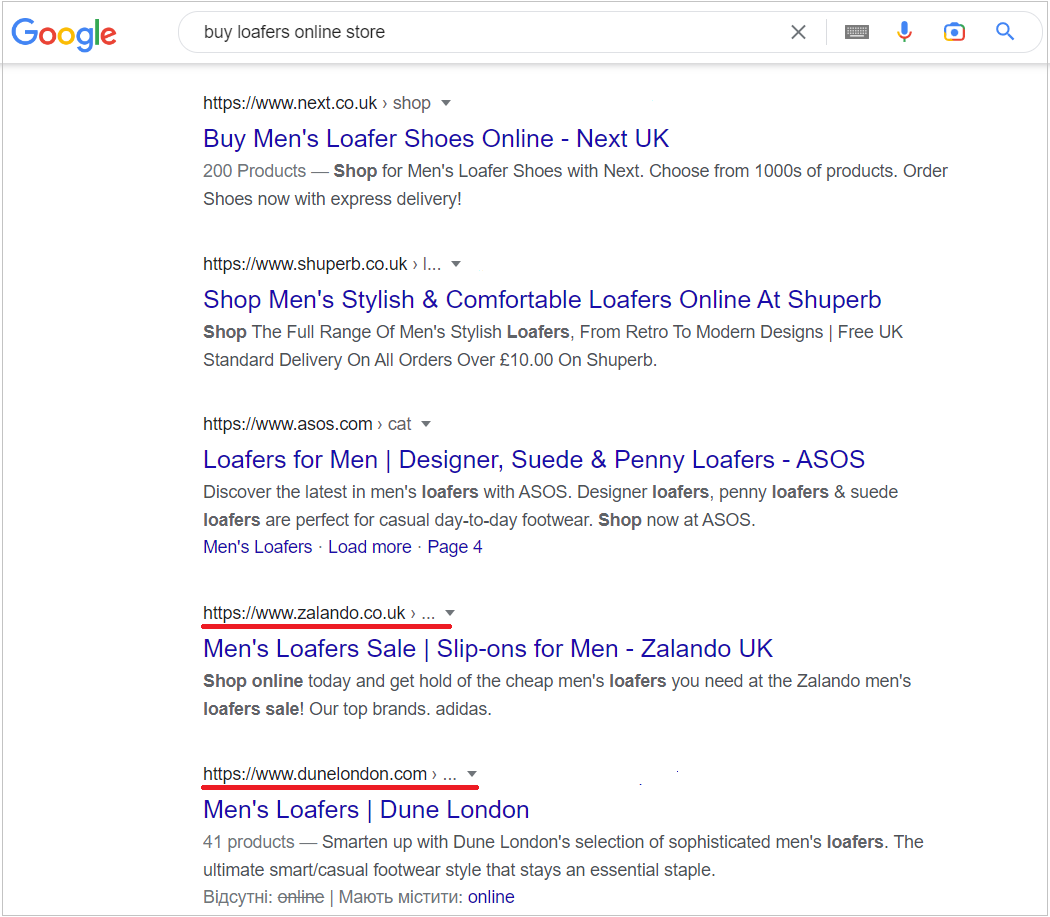Viewport: 1050px width, 917px height.
Task: Open the ASOS Loafers for Men result
Action: click(x=534, y=460)
